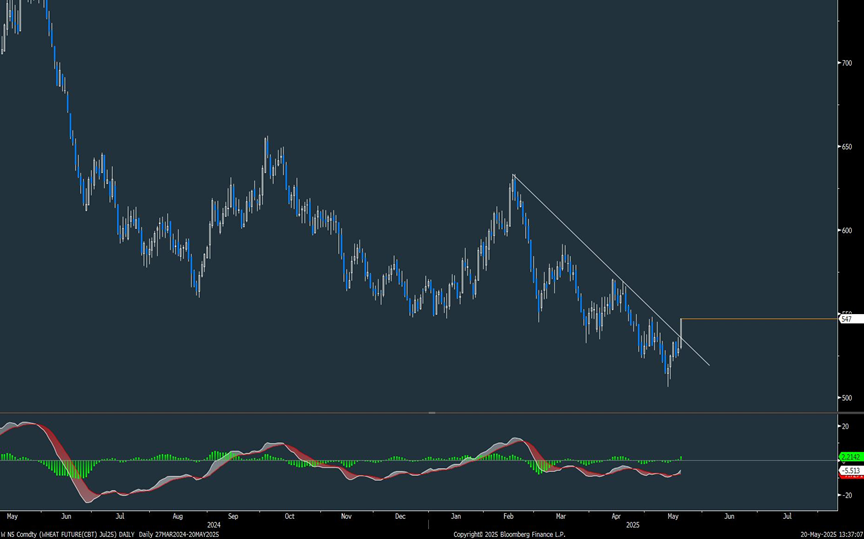Click the Aug month label
This screenshot has height=539, width=864.
(177, 516)
